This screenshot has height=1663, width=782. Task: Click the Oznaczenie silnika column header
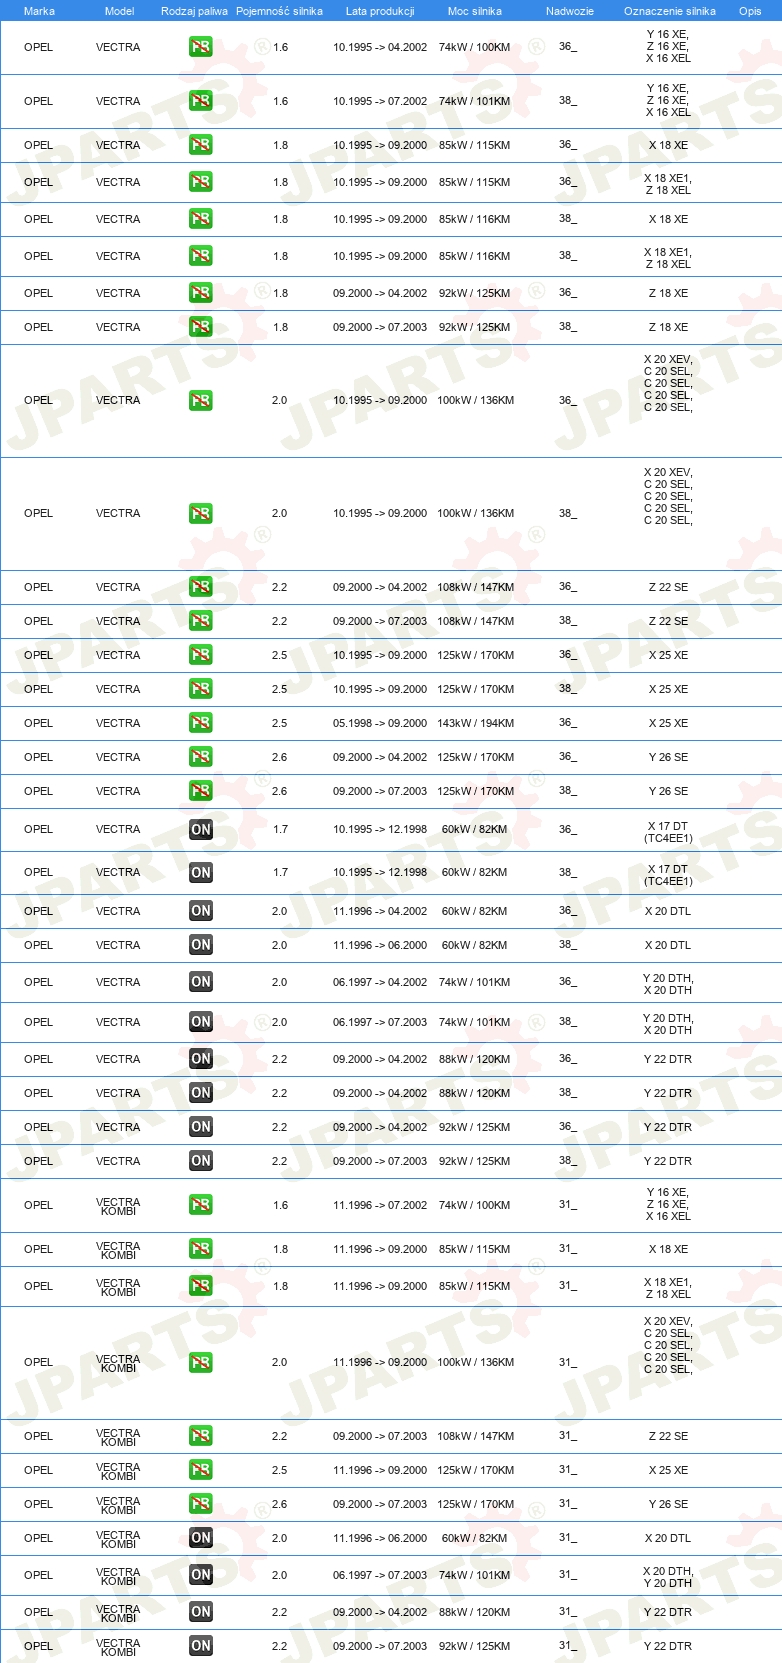coord(670,11)
